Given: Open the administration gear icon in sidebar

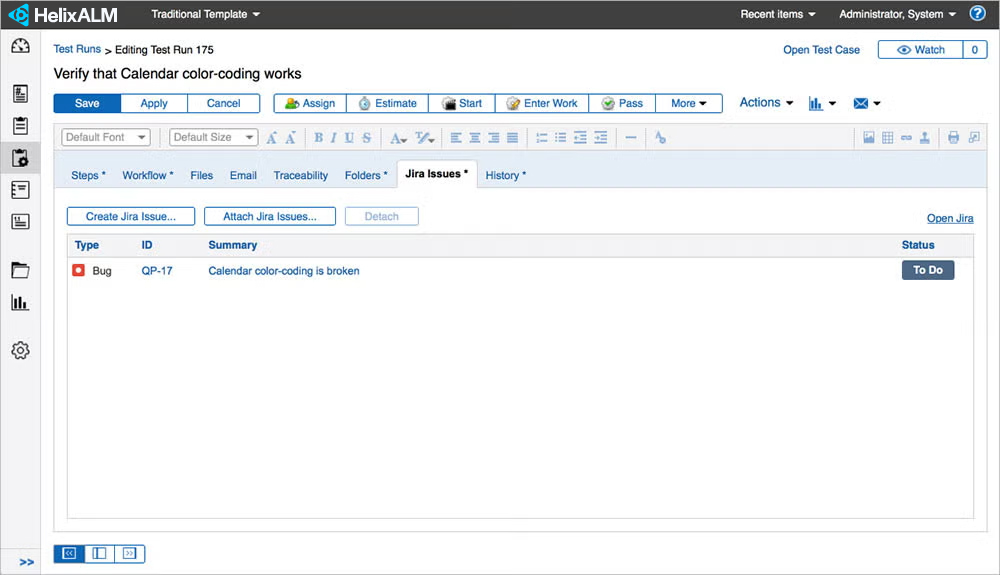Looking at the screenshot, I should click(x=20, y=350).
